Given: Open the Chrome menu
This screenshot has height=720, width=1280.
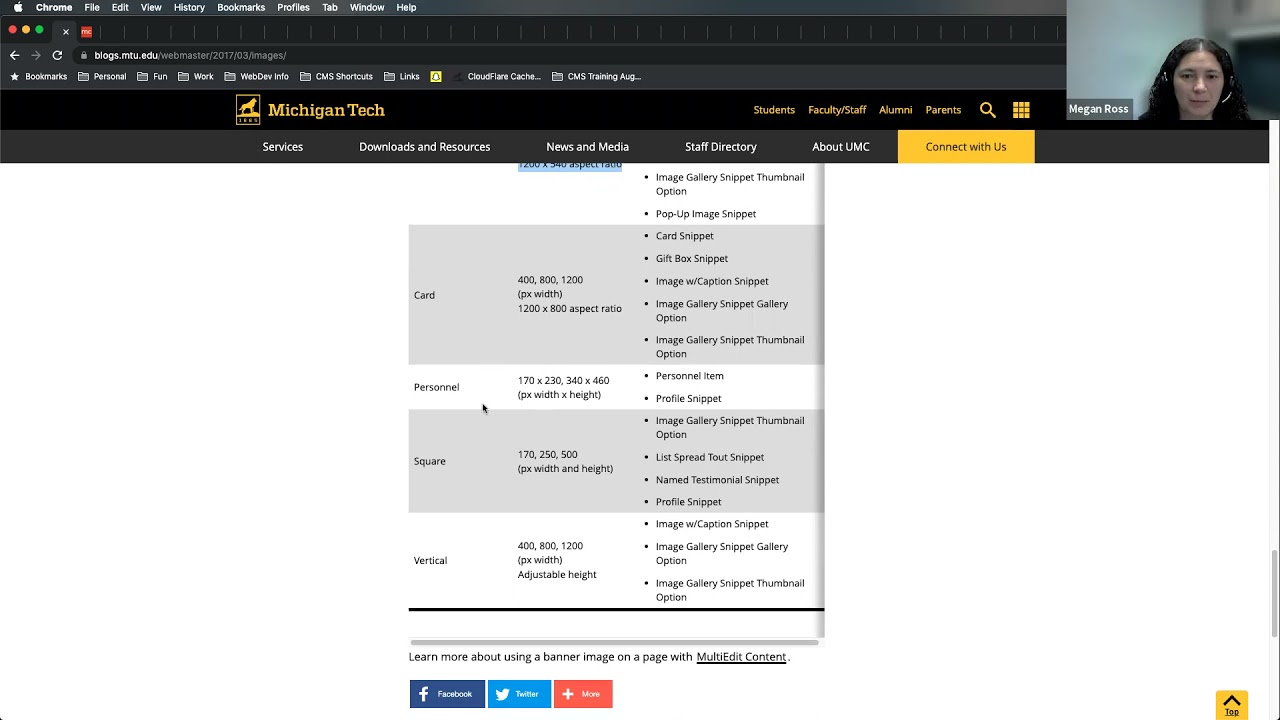Looking at the screenshot, I should (x=54, y=7).
